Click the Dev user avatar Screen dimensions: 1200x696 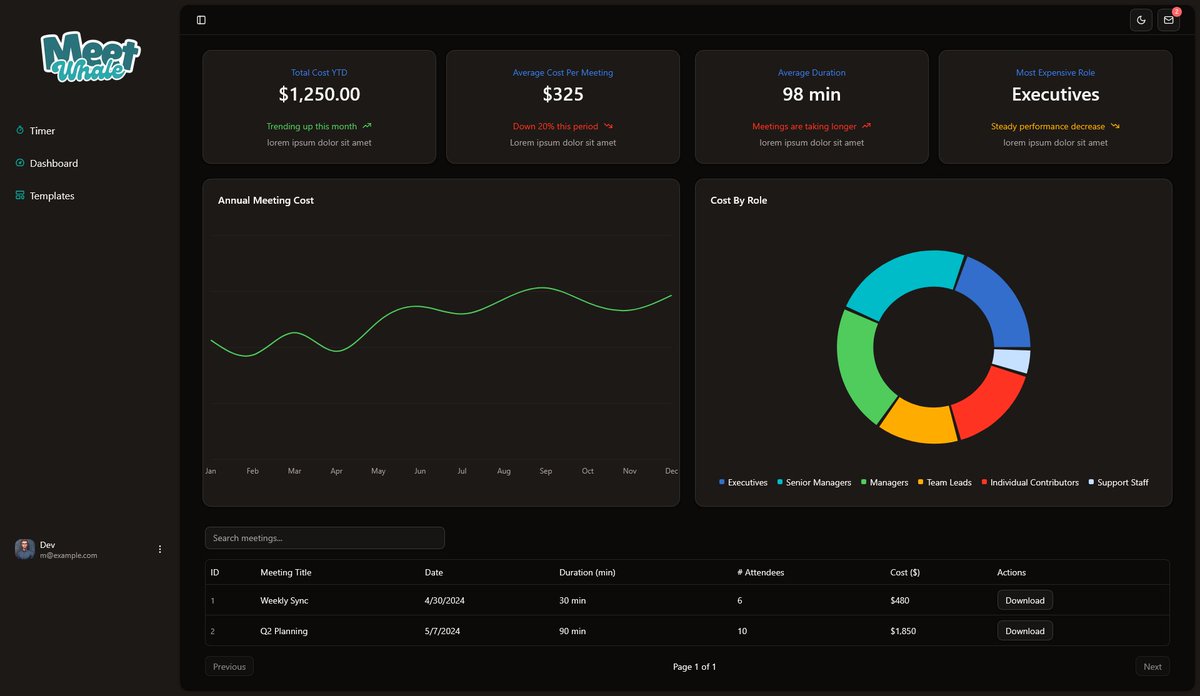[x=25, y=549]
